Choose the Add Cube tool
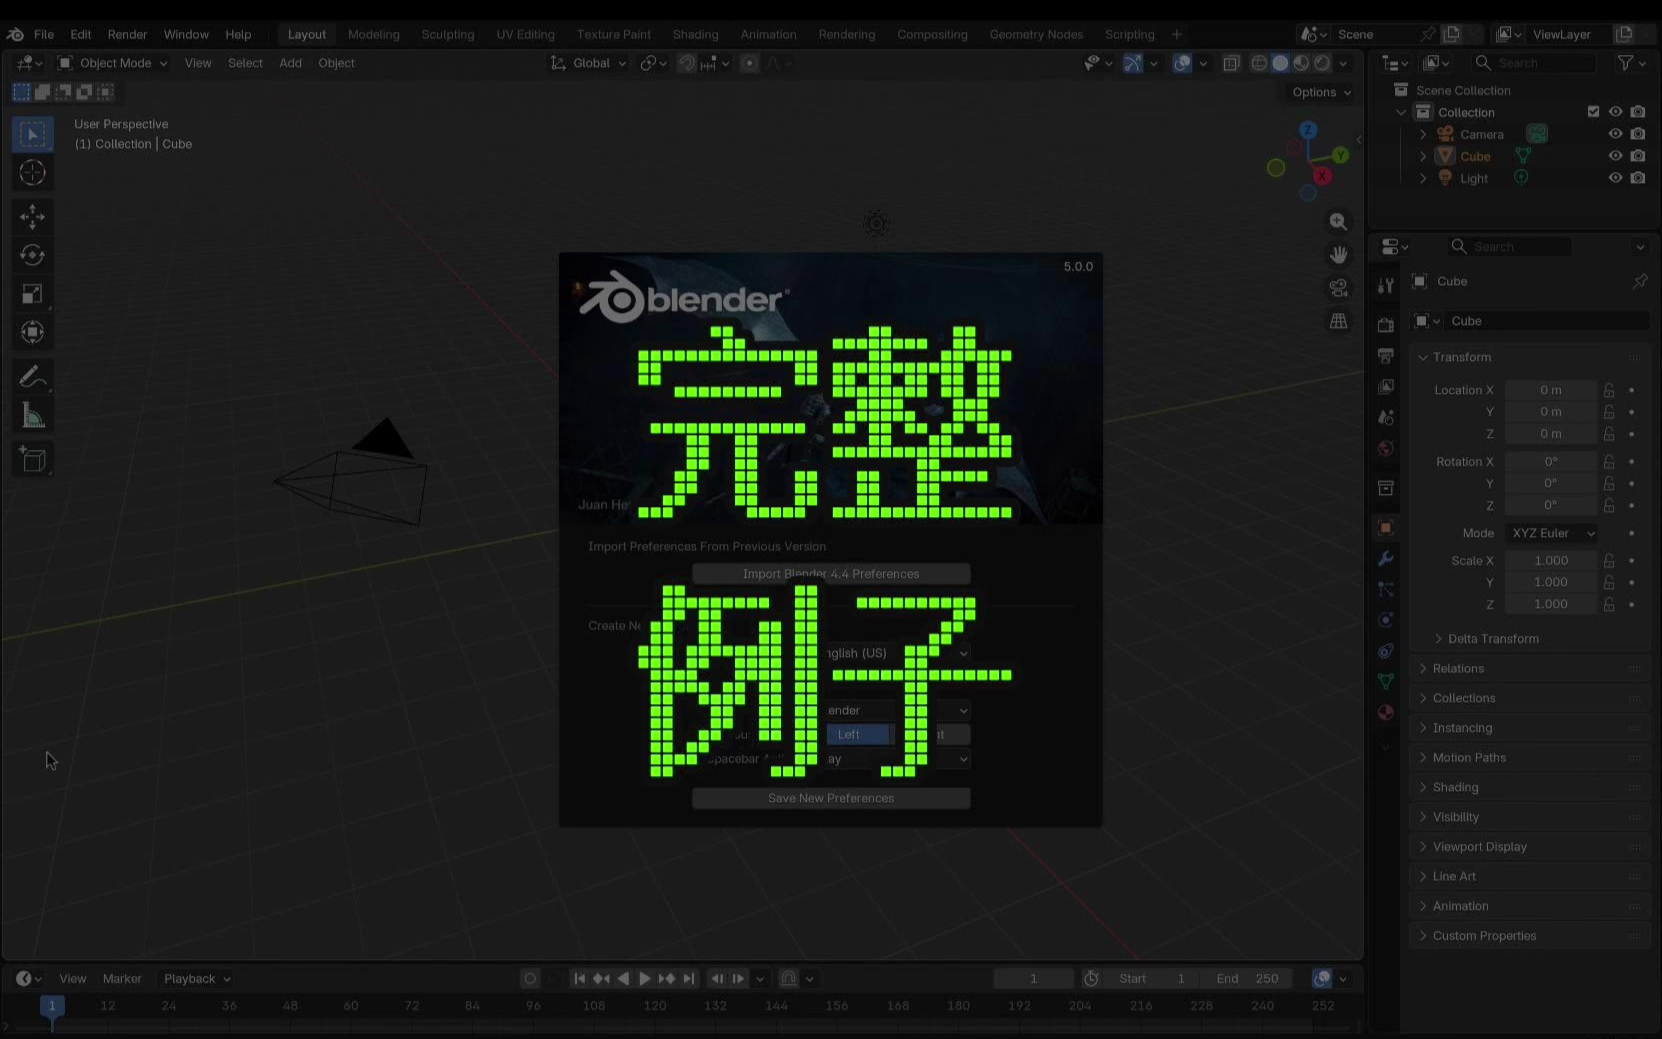This screenshot has width=1662, height=1039. coord(32,460)
